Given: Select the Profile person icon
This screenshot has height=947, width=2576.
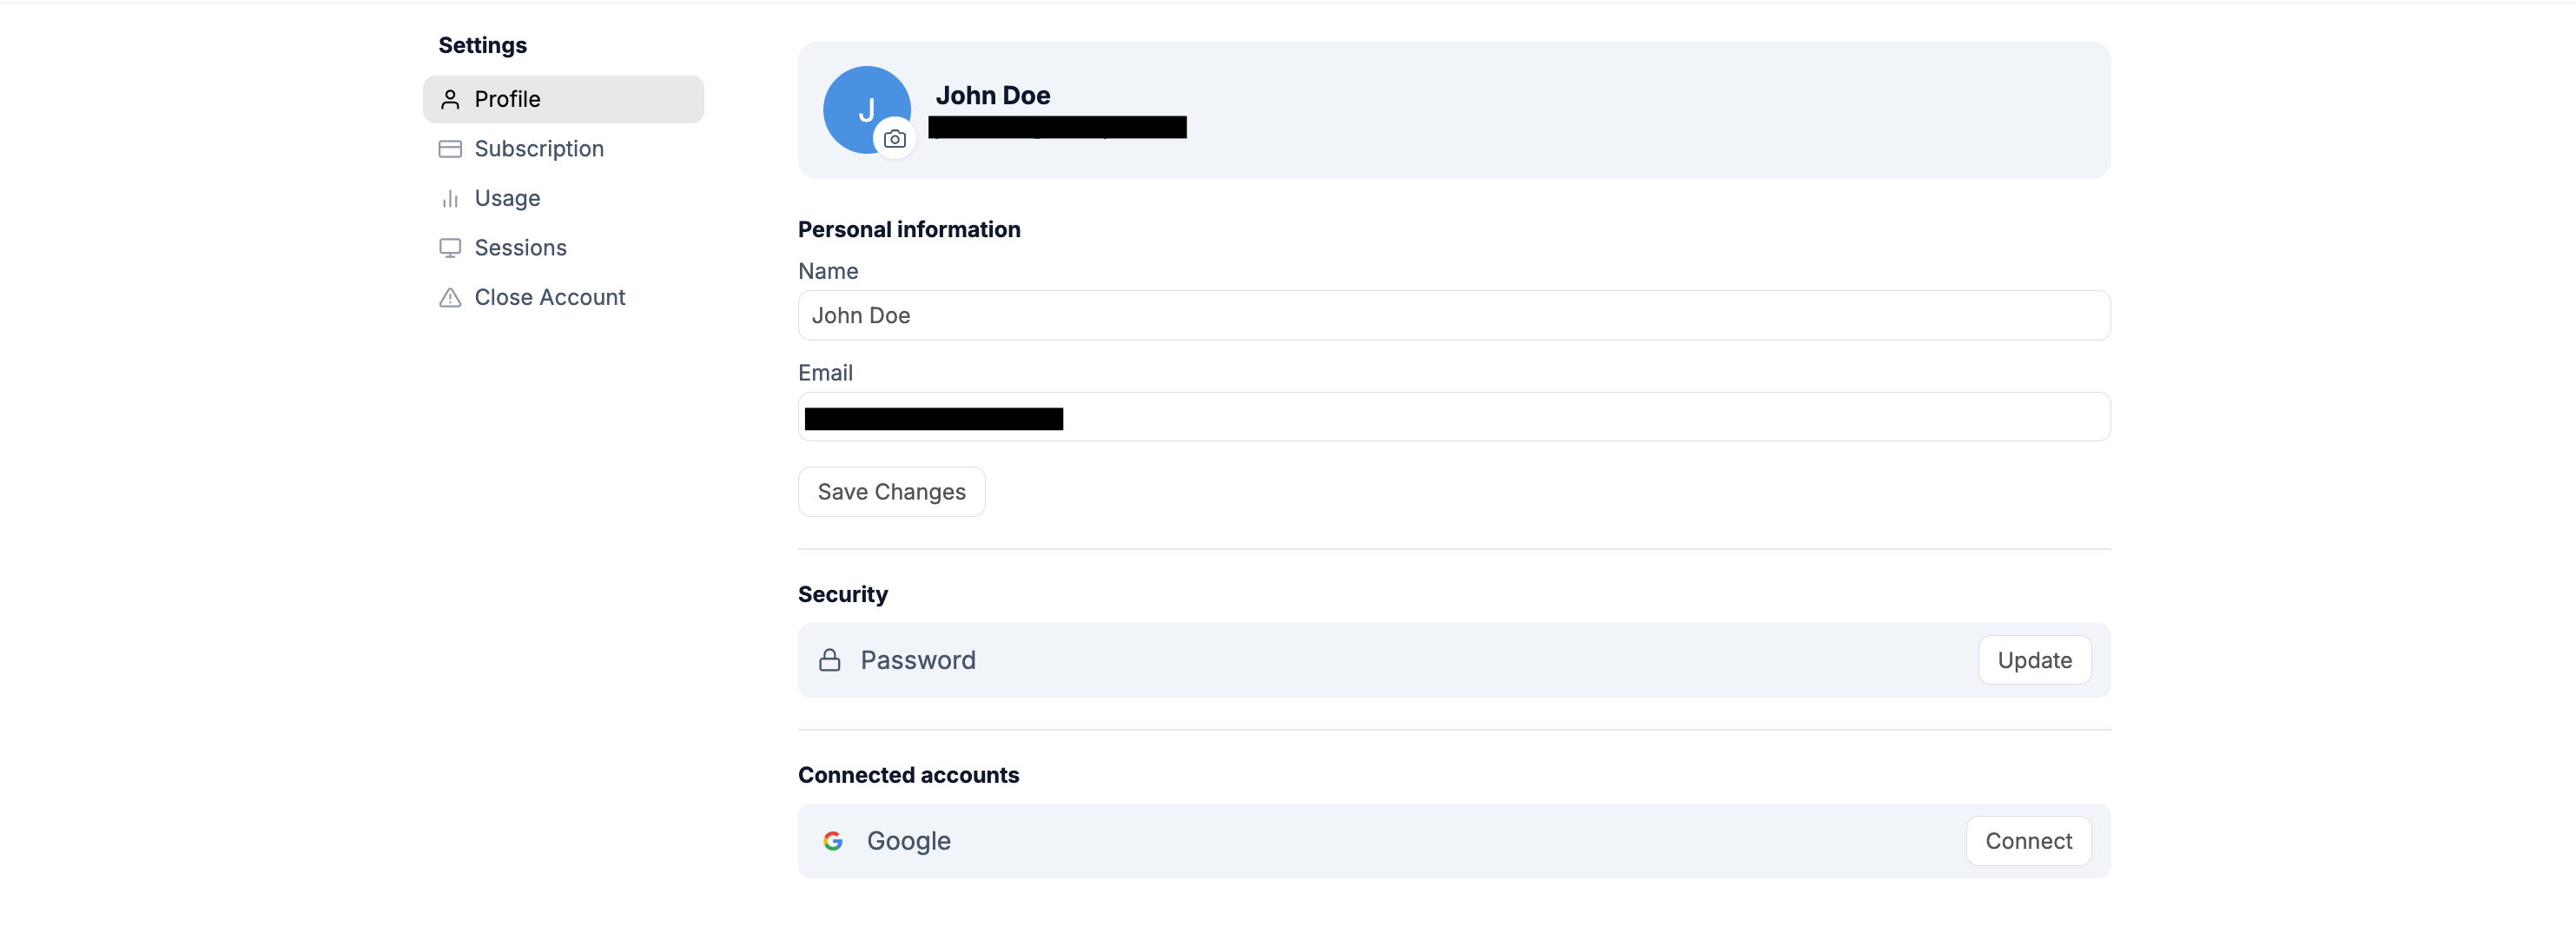Looking at the screenshot, I should [451, 99].
